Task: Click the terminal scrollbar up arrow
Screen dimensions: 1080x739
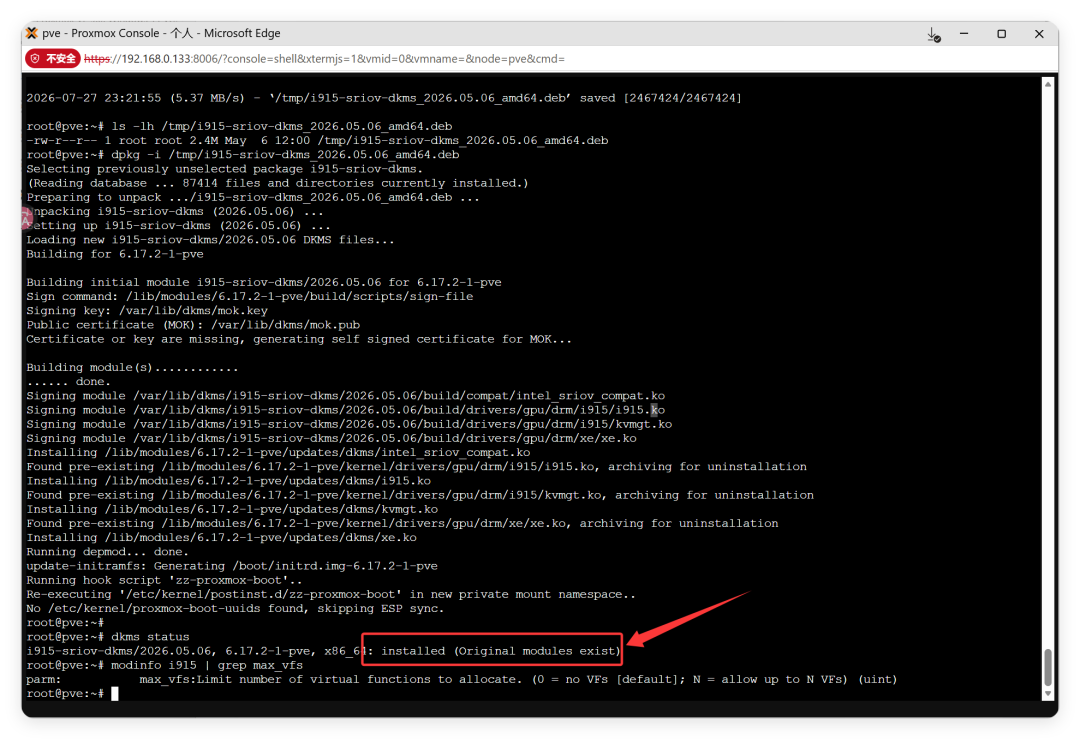Action: 1048,84
